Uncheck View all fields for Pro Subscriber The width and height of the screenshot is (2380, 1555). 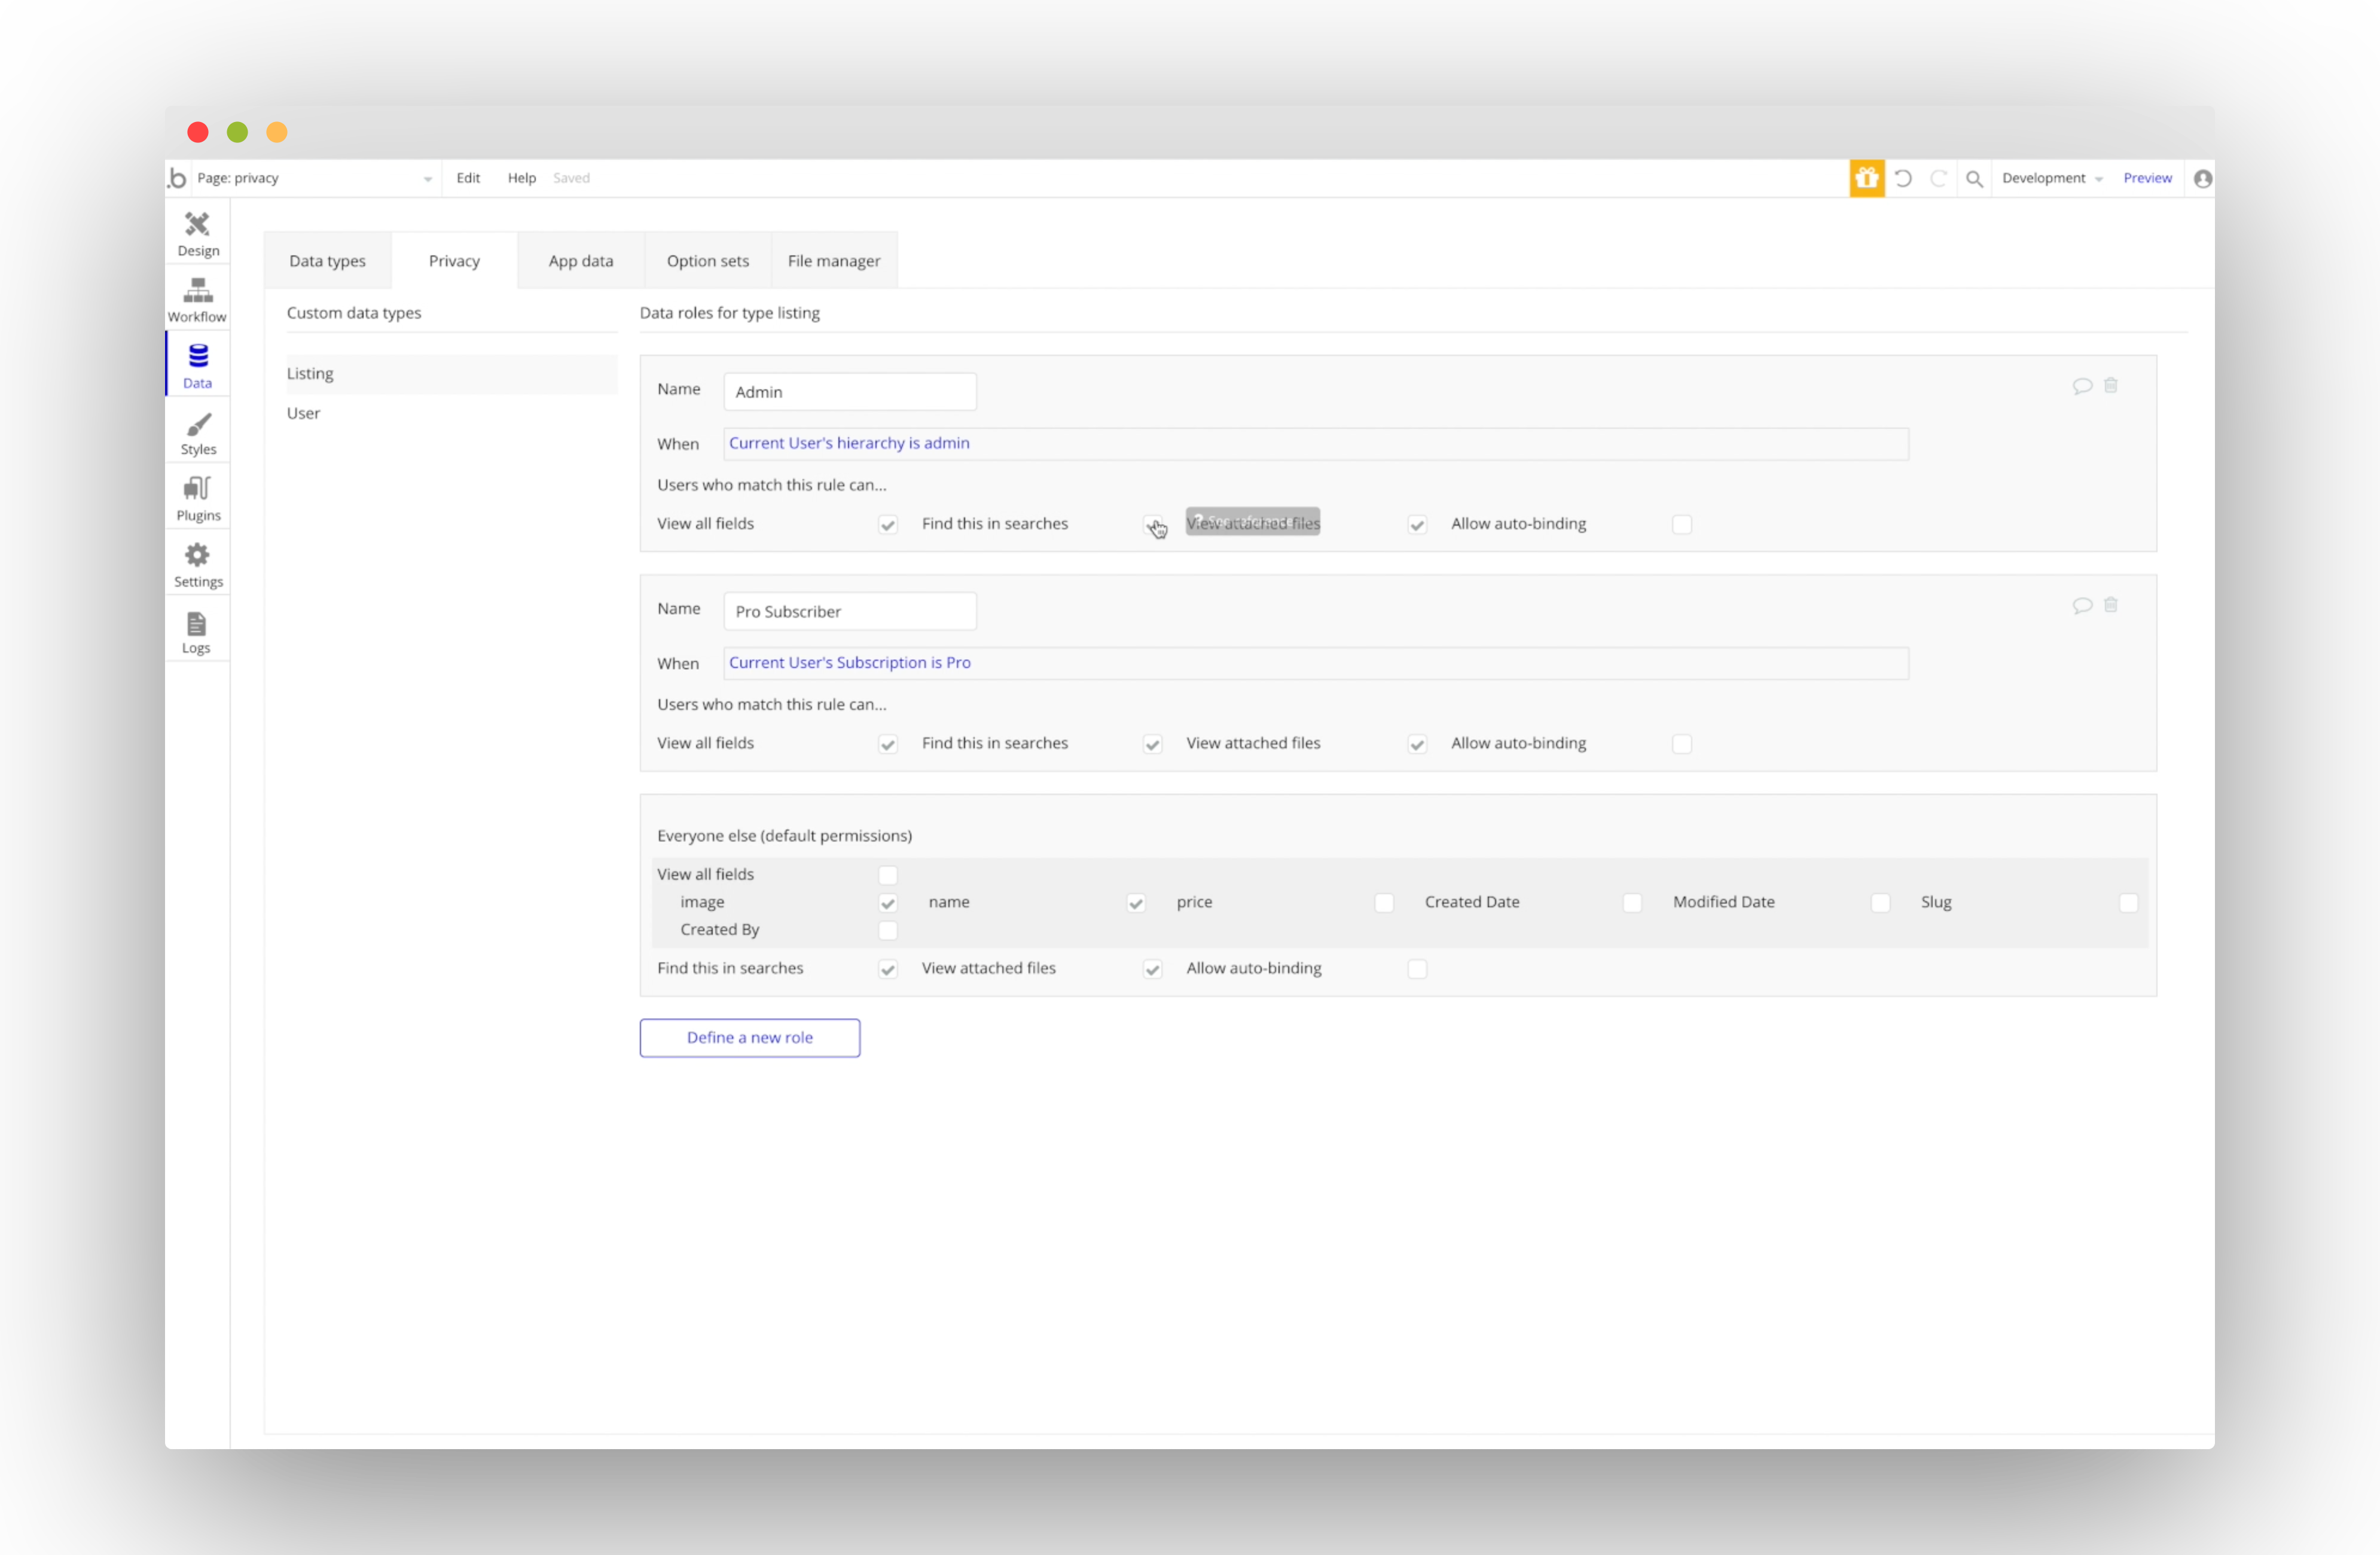[888, 744]
